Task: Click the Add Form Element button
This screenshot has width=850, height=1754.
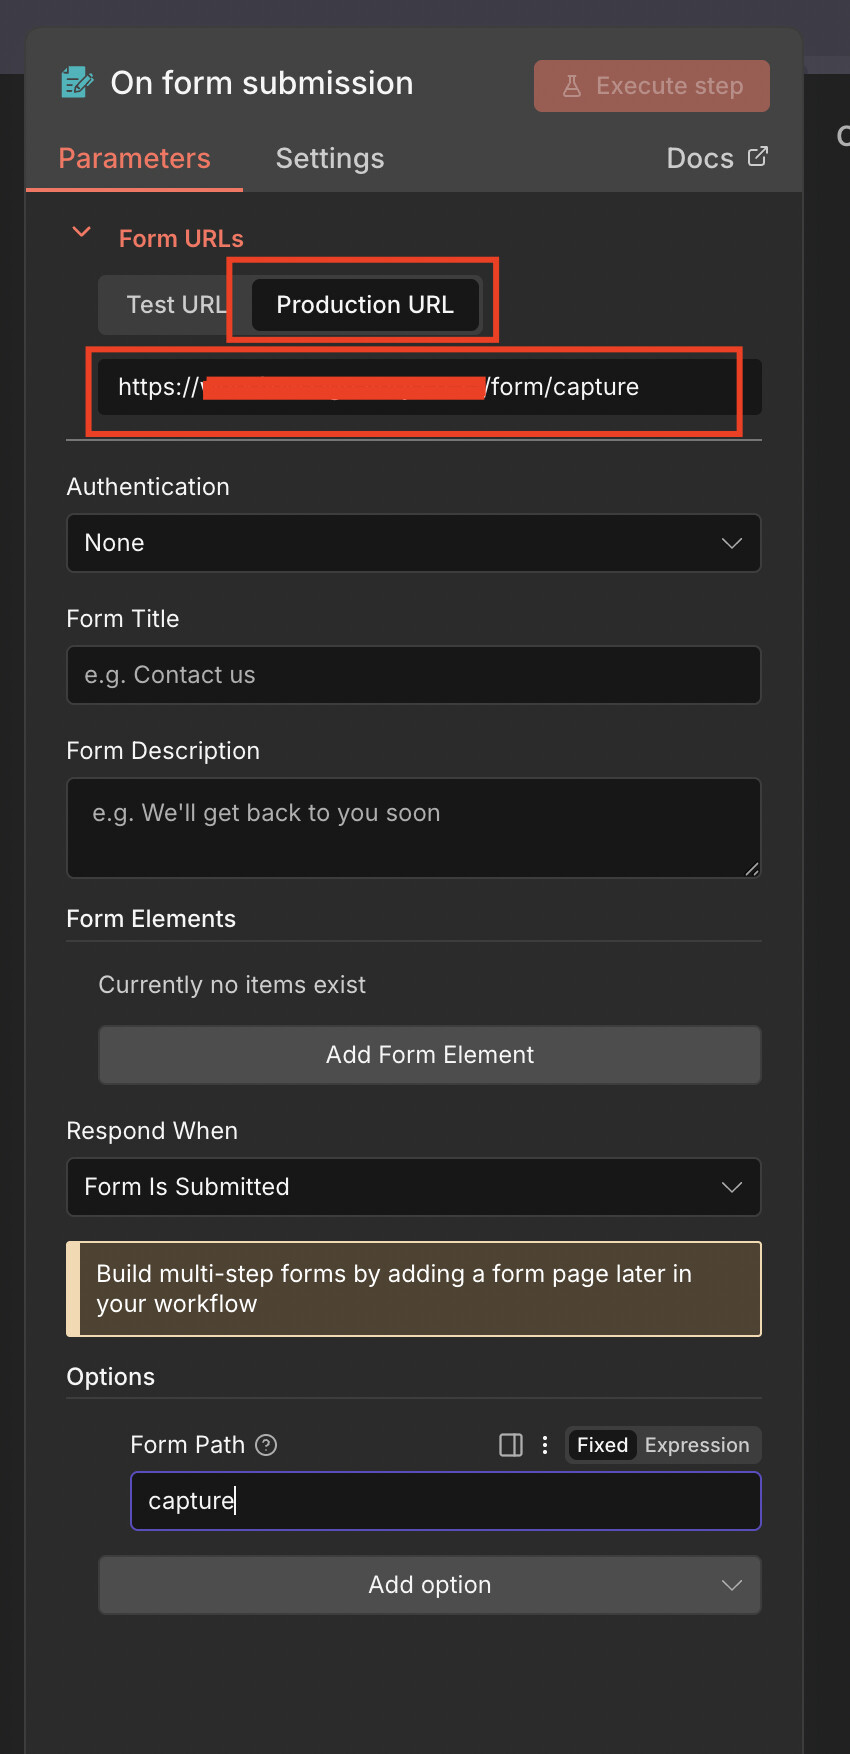Action: (430, 1055)
